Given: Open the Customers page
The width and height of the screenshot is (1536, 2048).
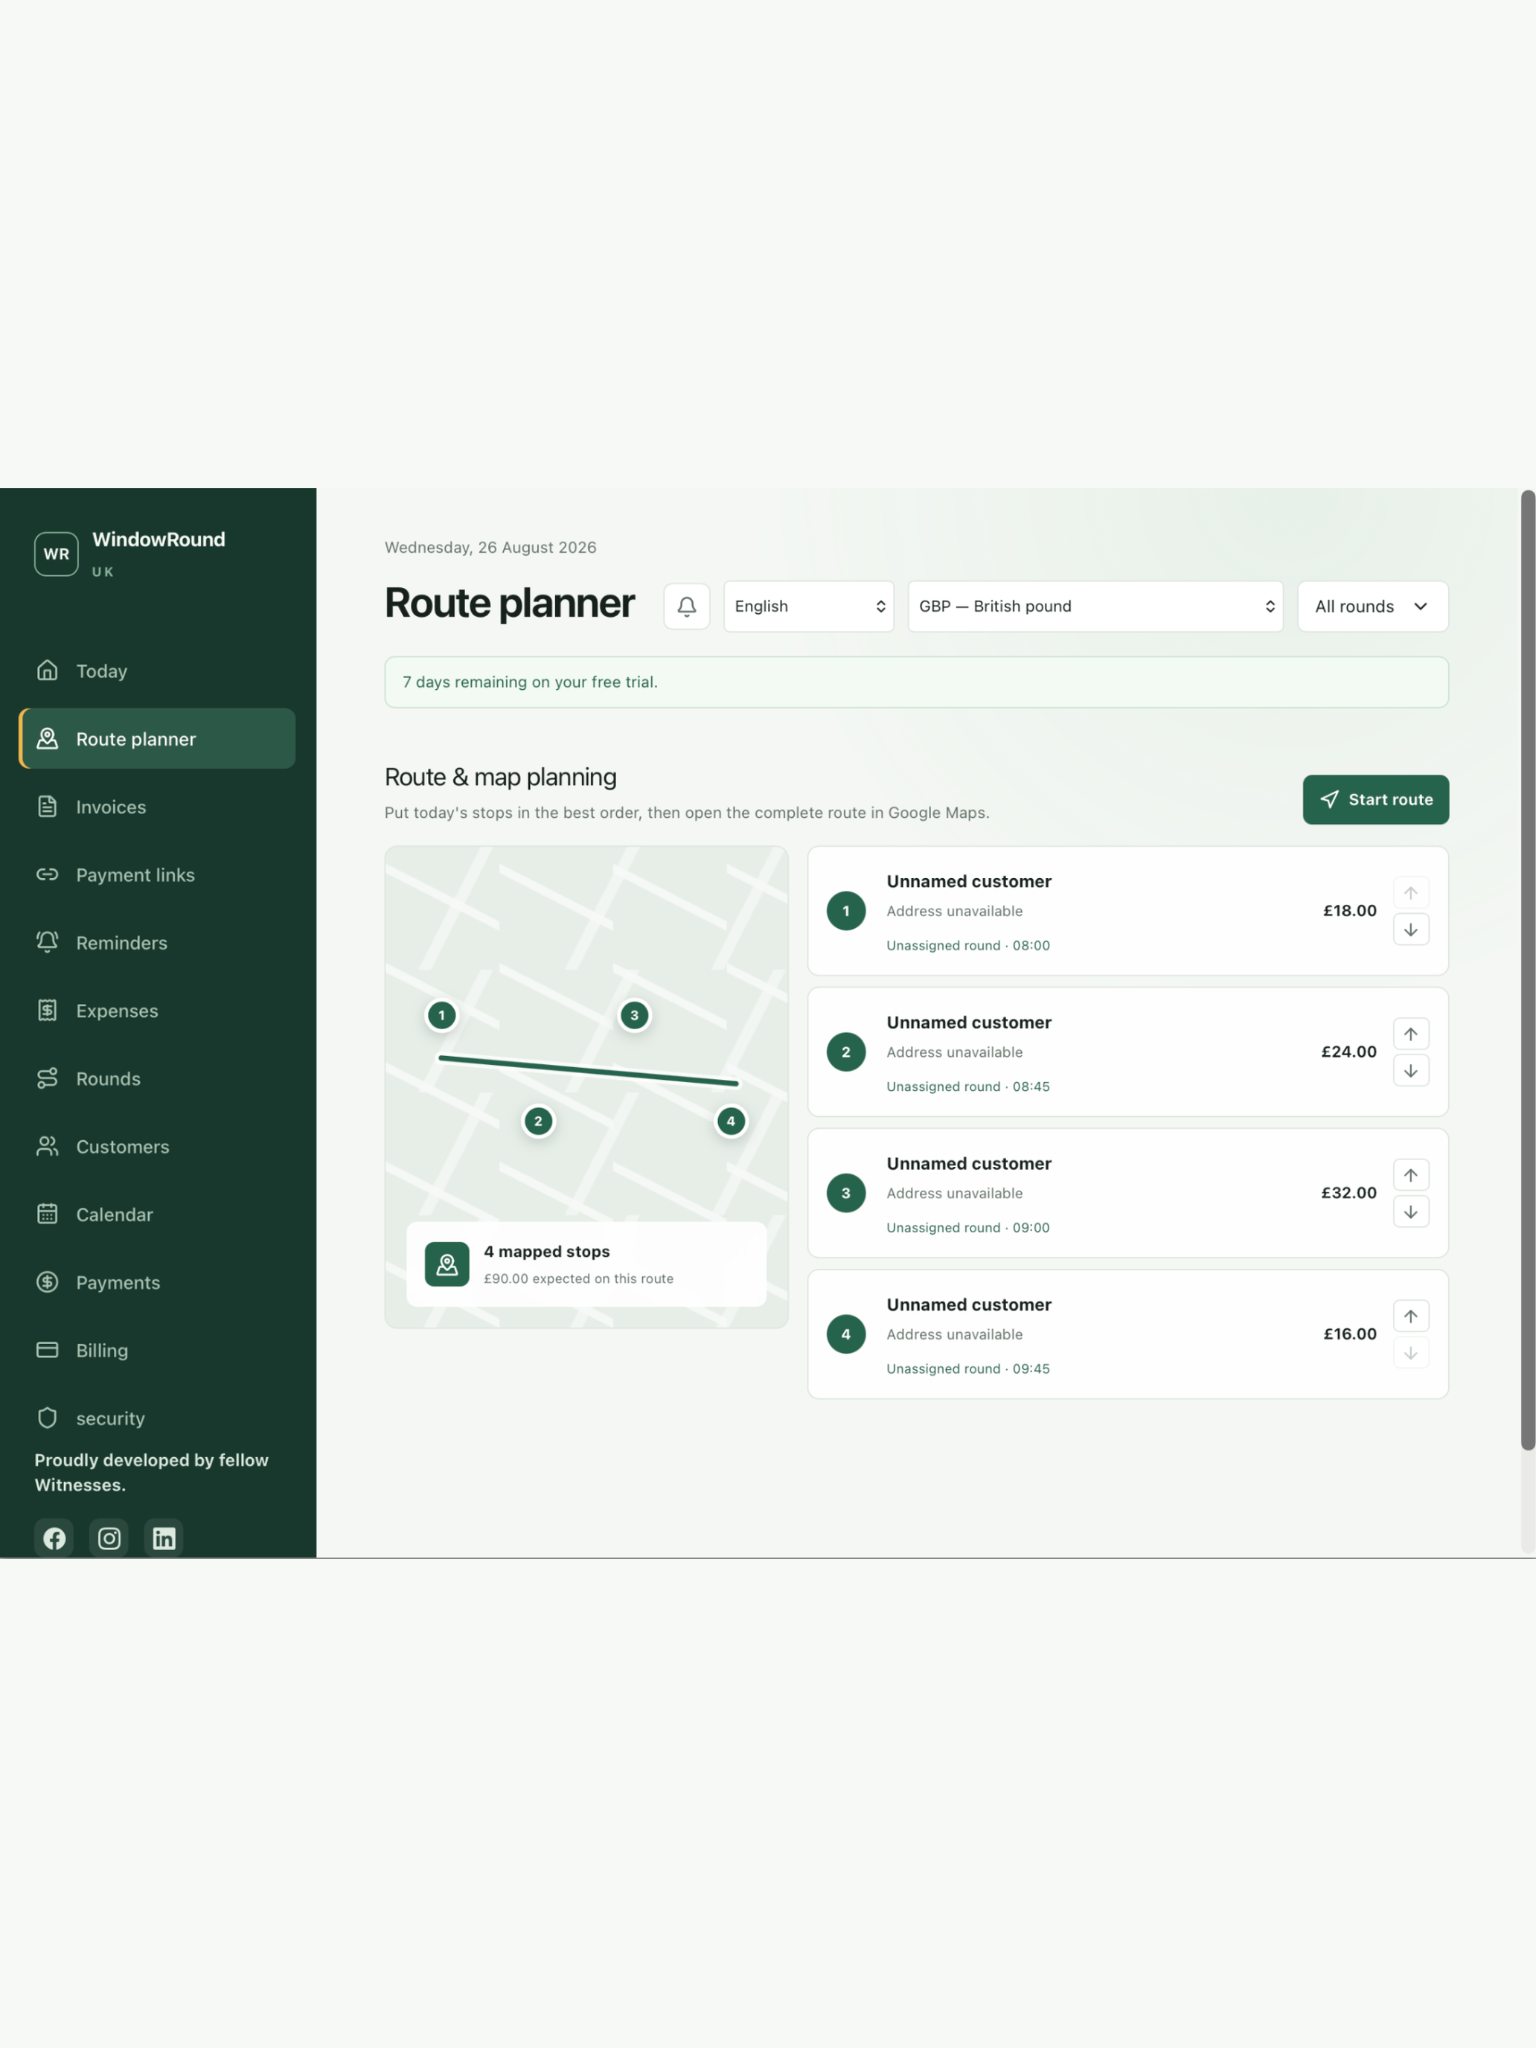Looking at the screenshot, I should pos(157,1147).
